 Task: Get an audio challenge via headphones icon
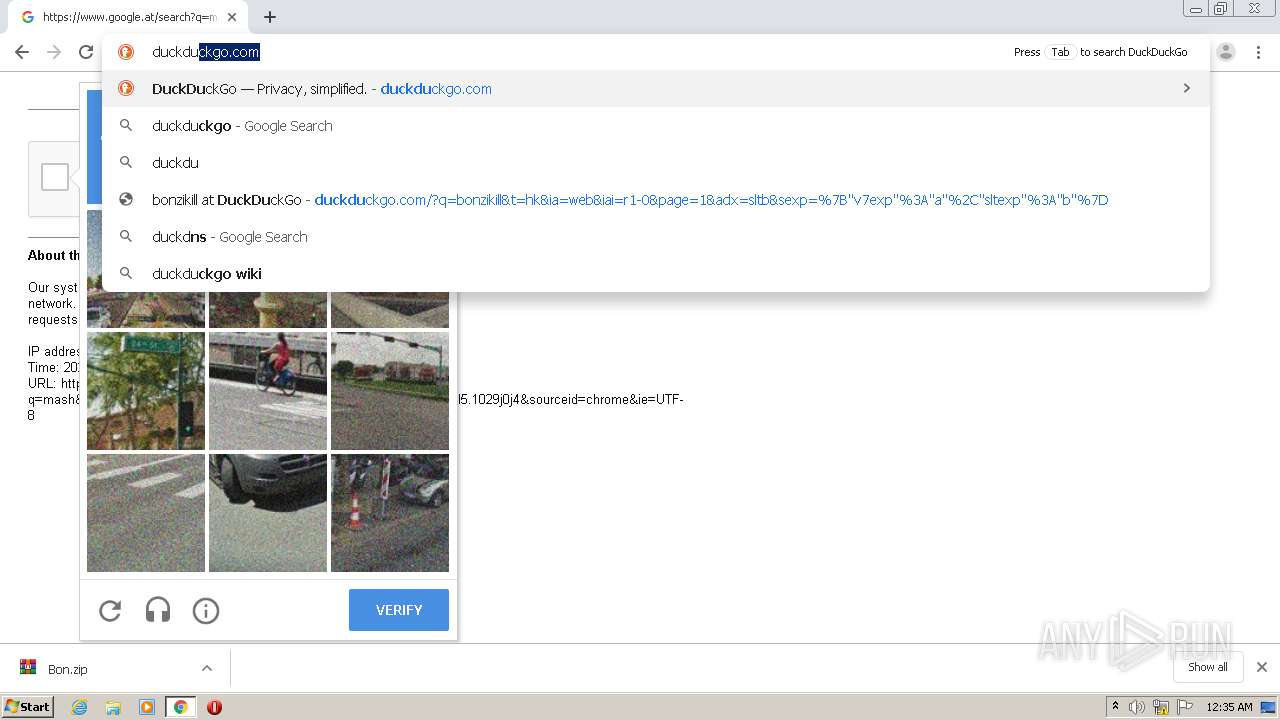[x=158, y=610]
